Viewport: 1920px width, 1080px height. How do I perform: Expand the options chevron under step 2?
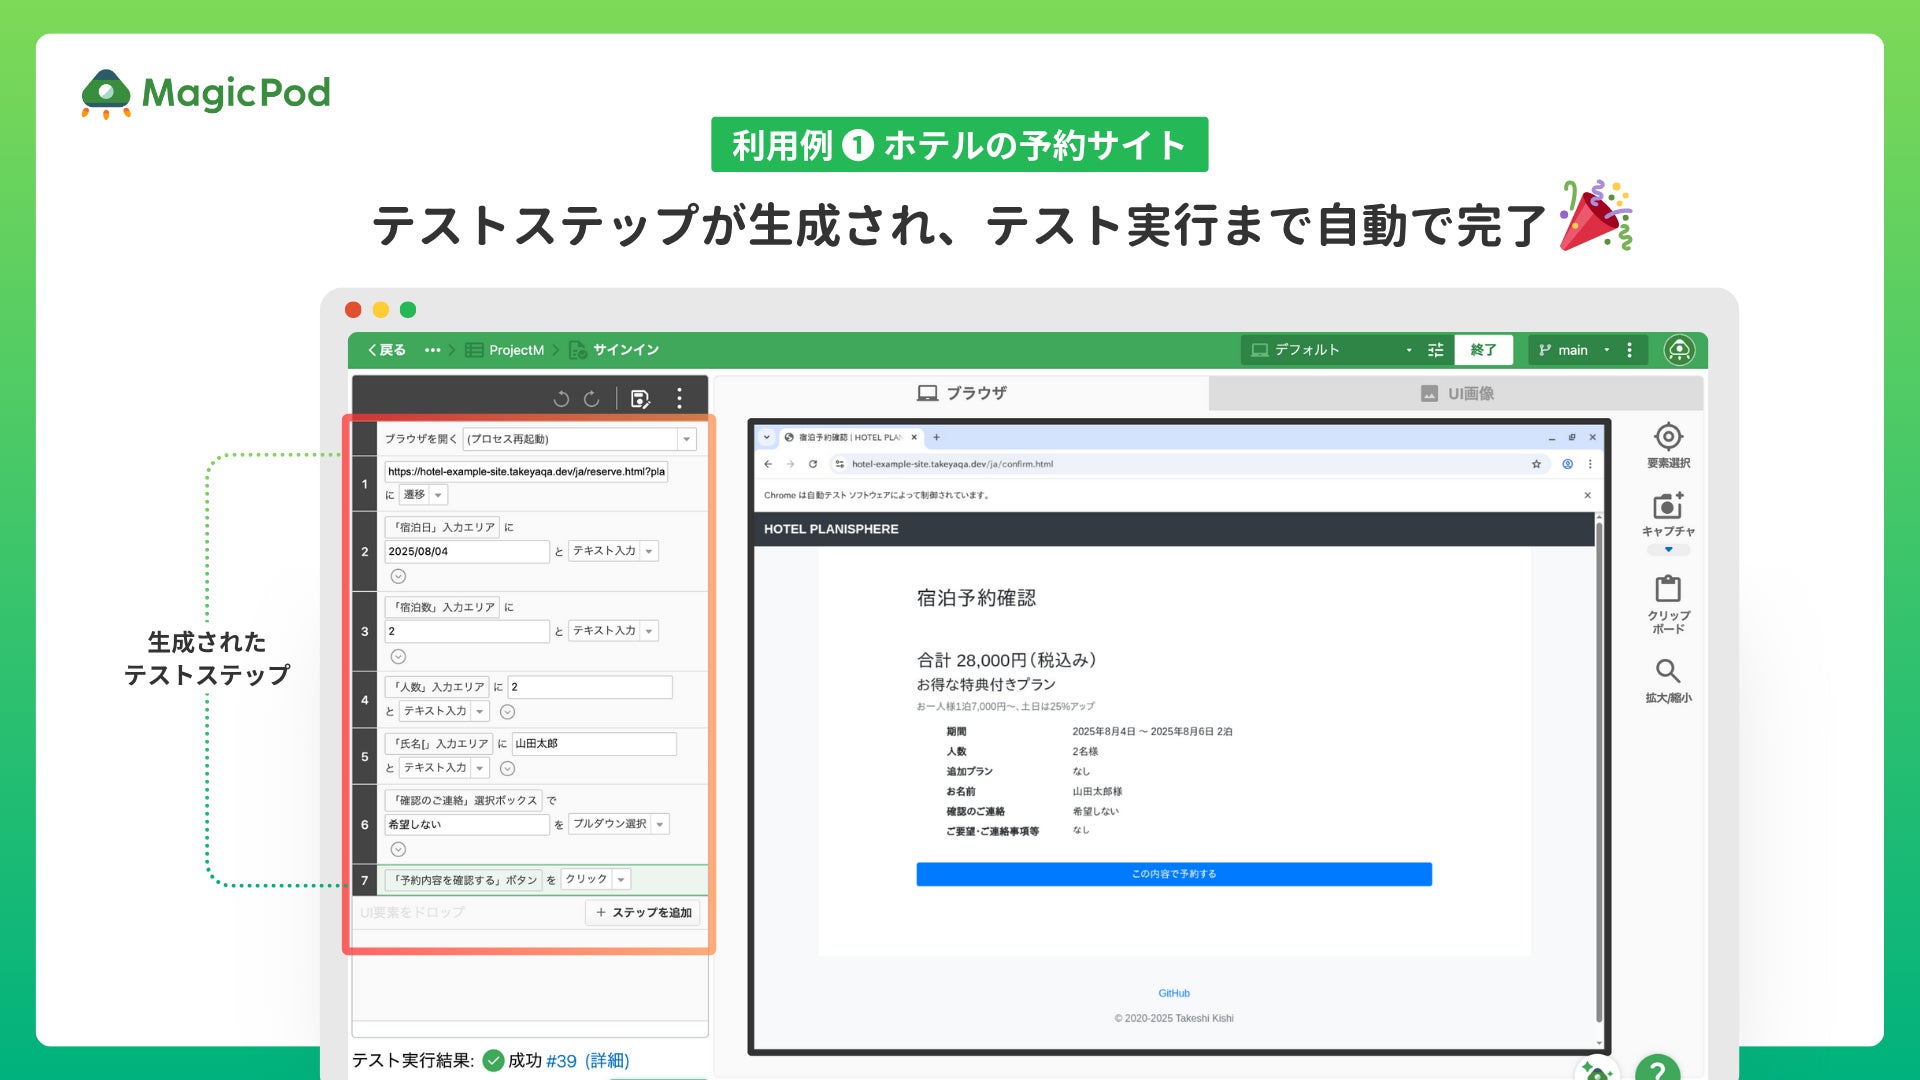398,576
